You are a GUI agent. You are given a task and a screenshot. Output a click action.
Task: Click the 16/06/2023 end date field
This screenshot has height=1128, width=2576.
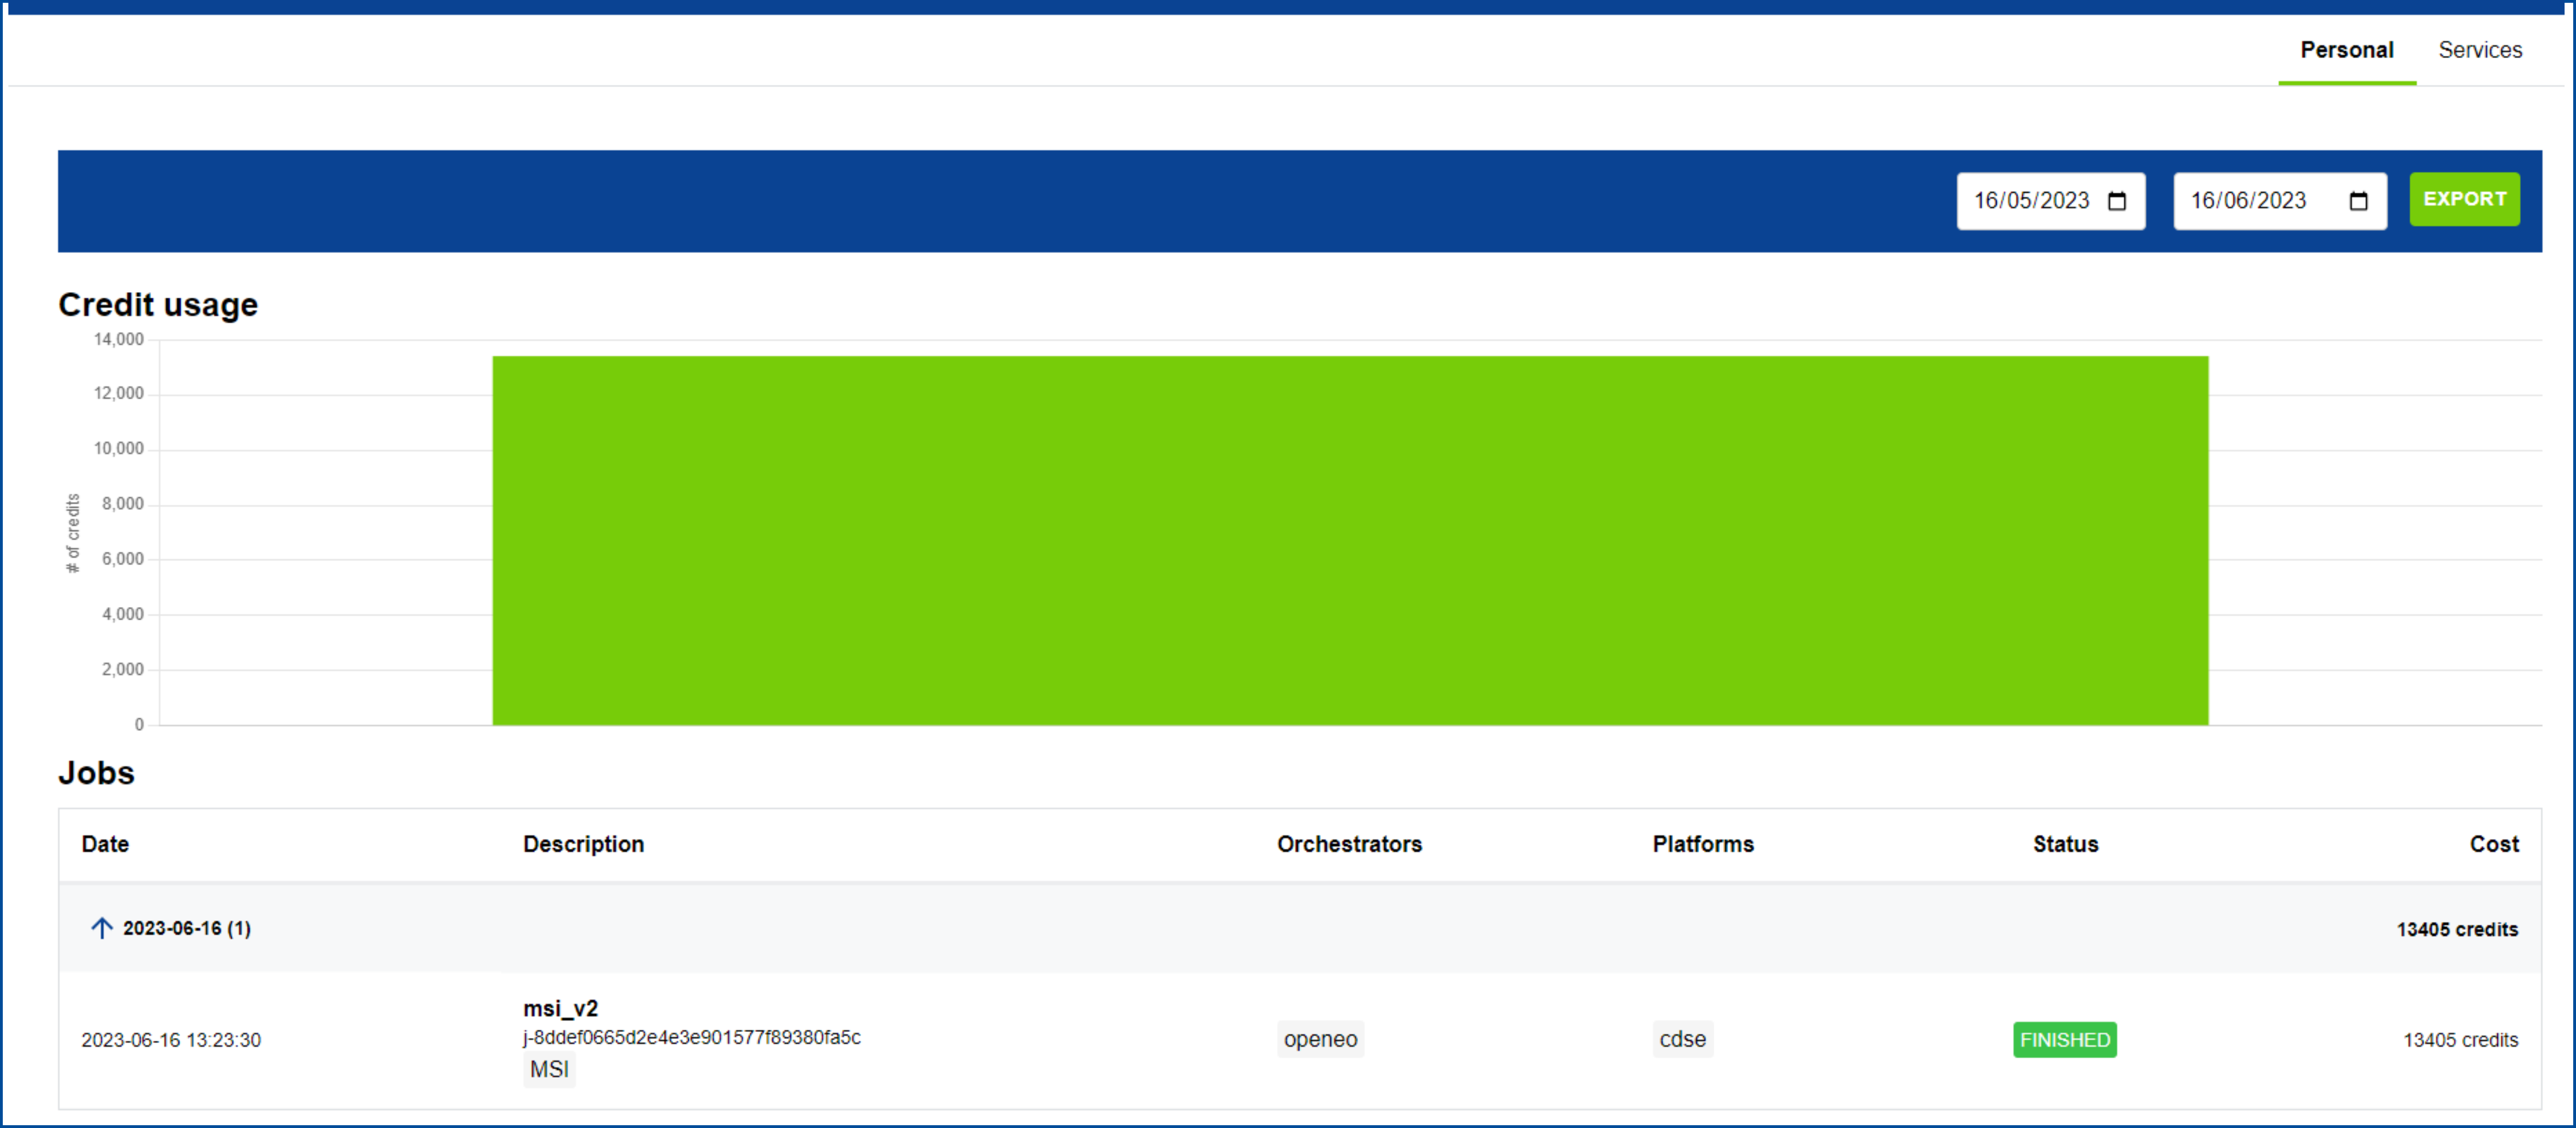(x=2248, y=201)
